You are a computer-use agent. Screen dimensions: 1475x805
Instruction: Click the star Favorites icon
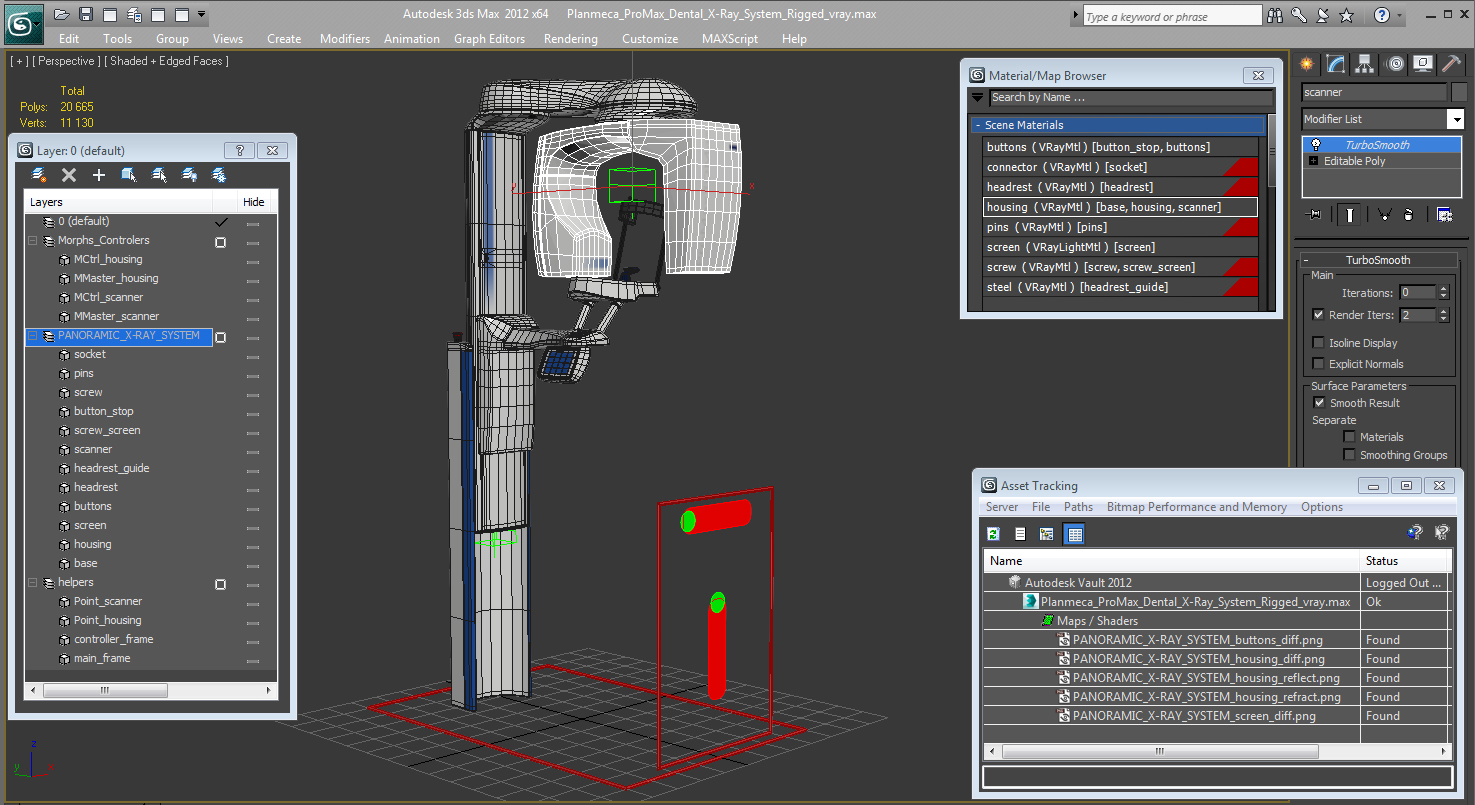click(1347, 15)
